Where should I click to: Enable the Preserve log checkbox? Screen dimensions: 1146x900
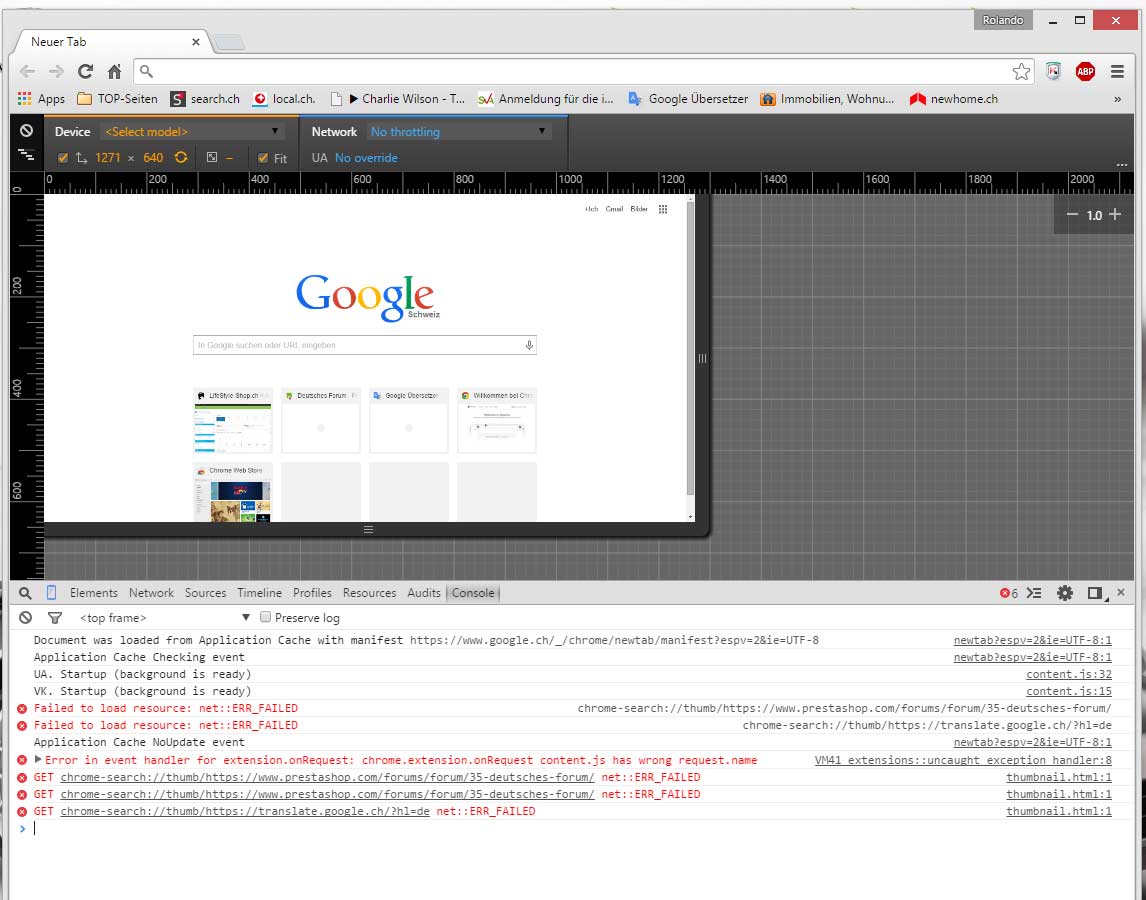coord(266,617)
